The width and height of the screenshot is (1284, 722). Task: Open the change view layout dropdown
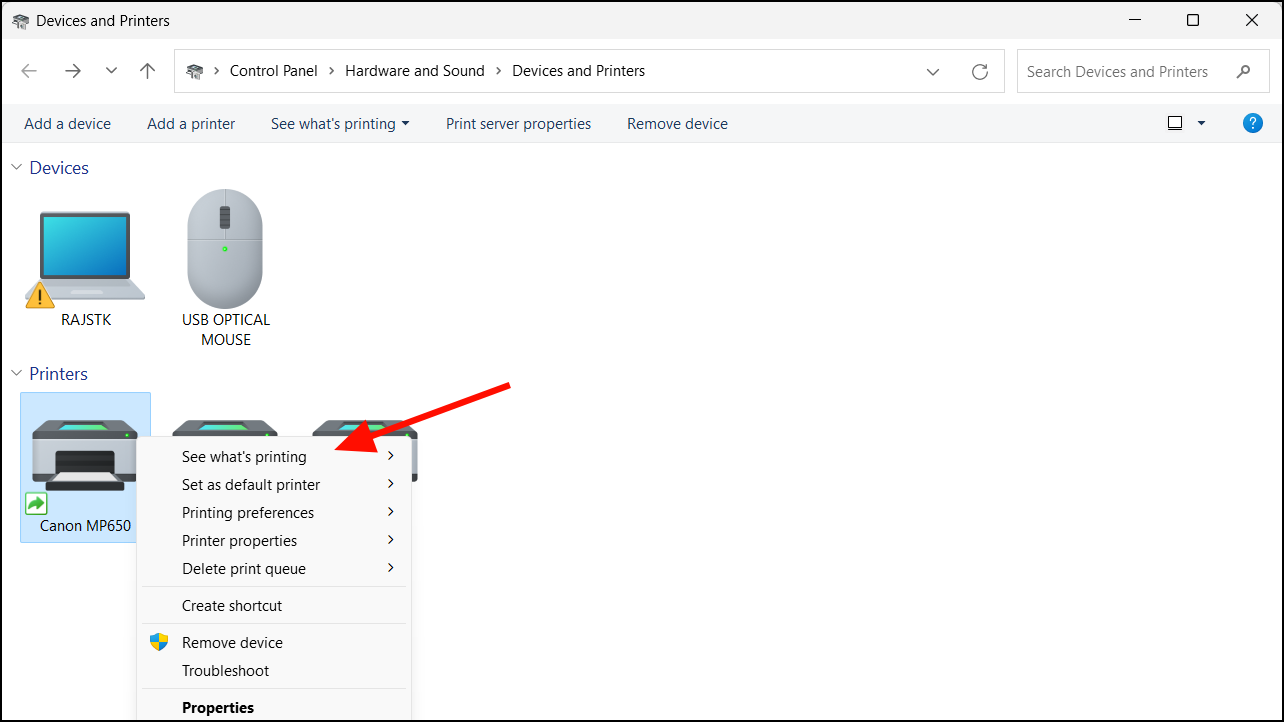1200,123
